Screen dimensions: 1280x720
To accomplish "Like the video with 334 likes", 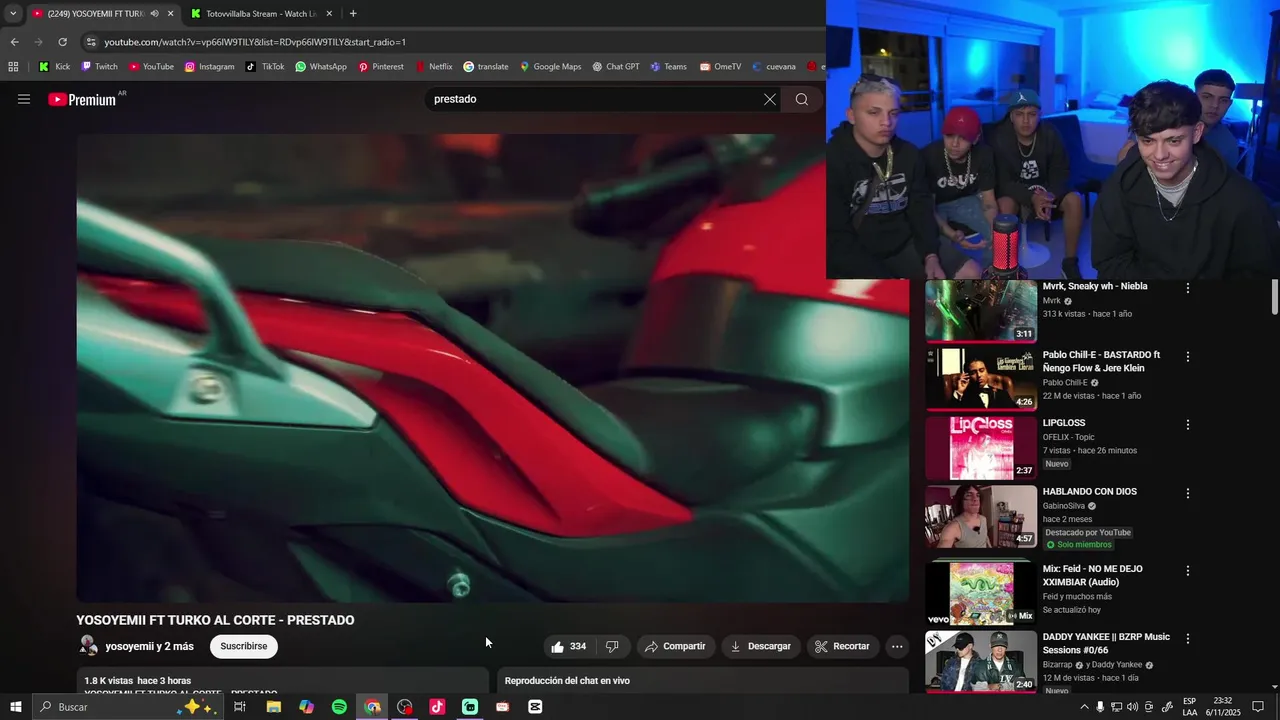I will (x=569, y=646).
